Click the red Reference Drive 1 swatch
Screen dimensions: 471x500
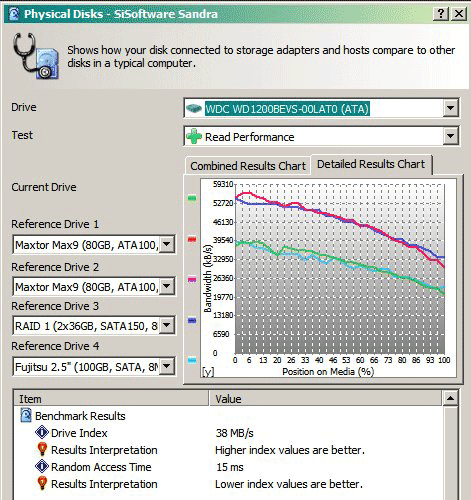pyautogui.click(x=192, y=239)
